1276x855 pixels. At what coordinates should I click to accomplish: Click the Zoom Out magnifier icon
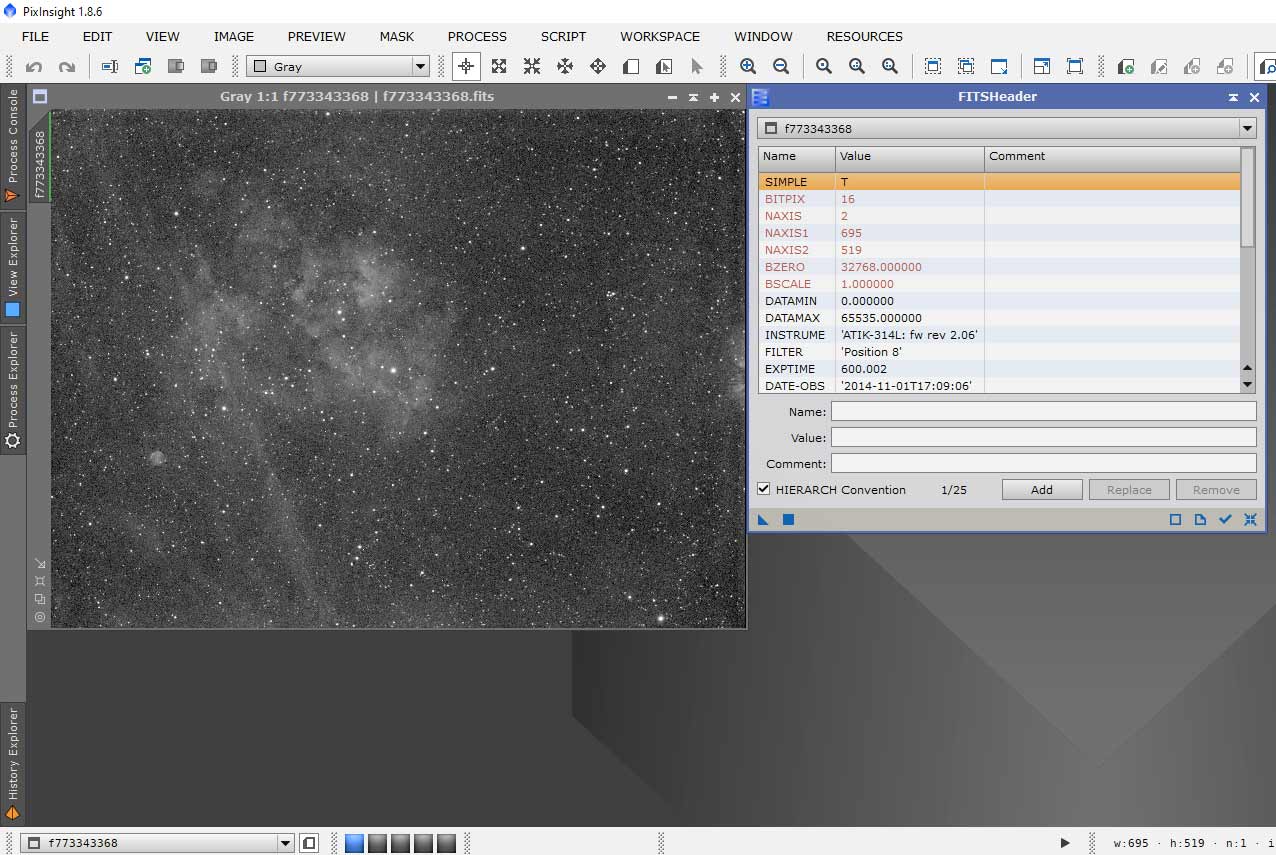coord(781,67)
